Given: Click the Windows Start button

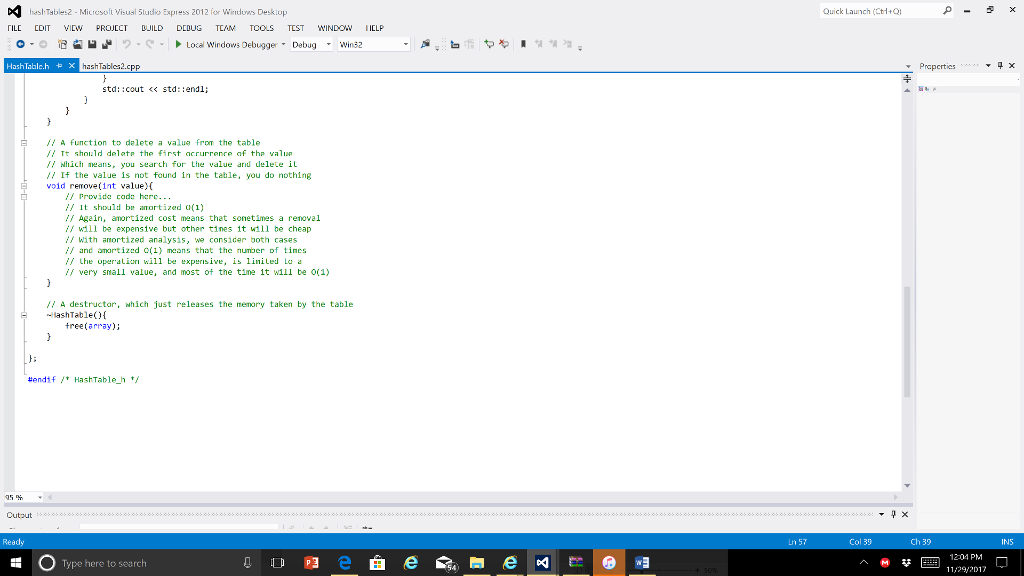Looking at the screenshot, I should [x=16, y=562].
